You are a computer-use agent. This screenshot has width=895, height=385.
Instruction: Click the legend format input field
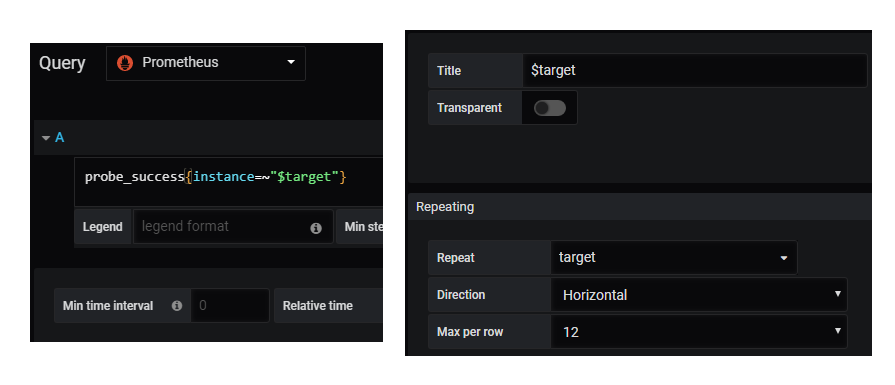point(233,226)
